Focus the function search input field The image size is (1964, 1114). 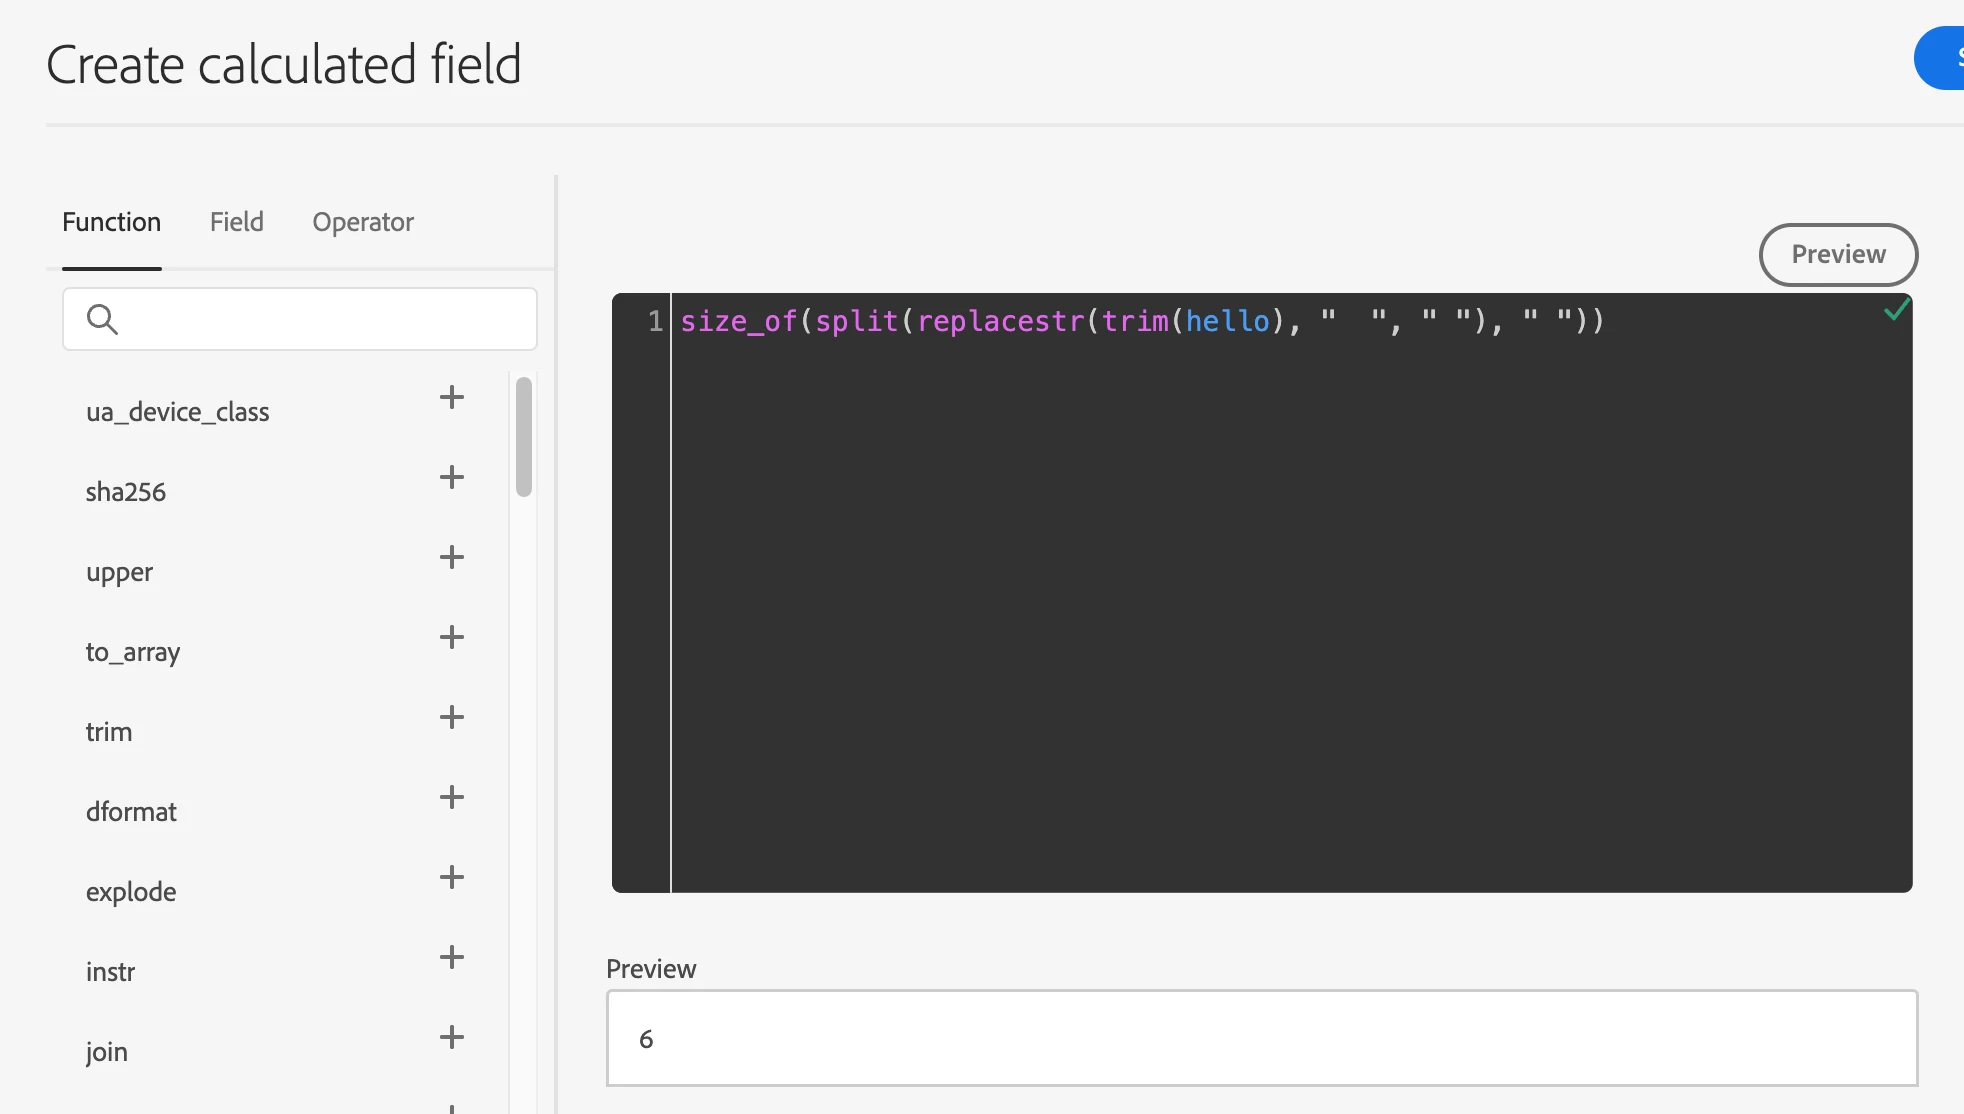point(320,319)
